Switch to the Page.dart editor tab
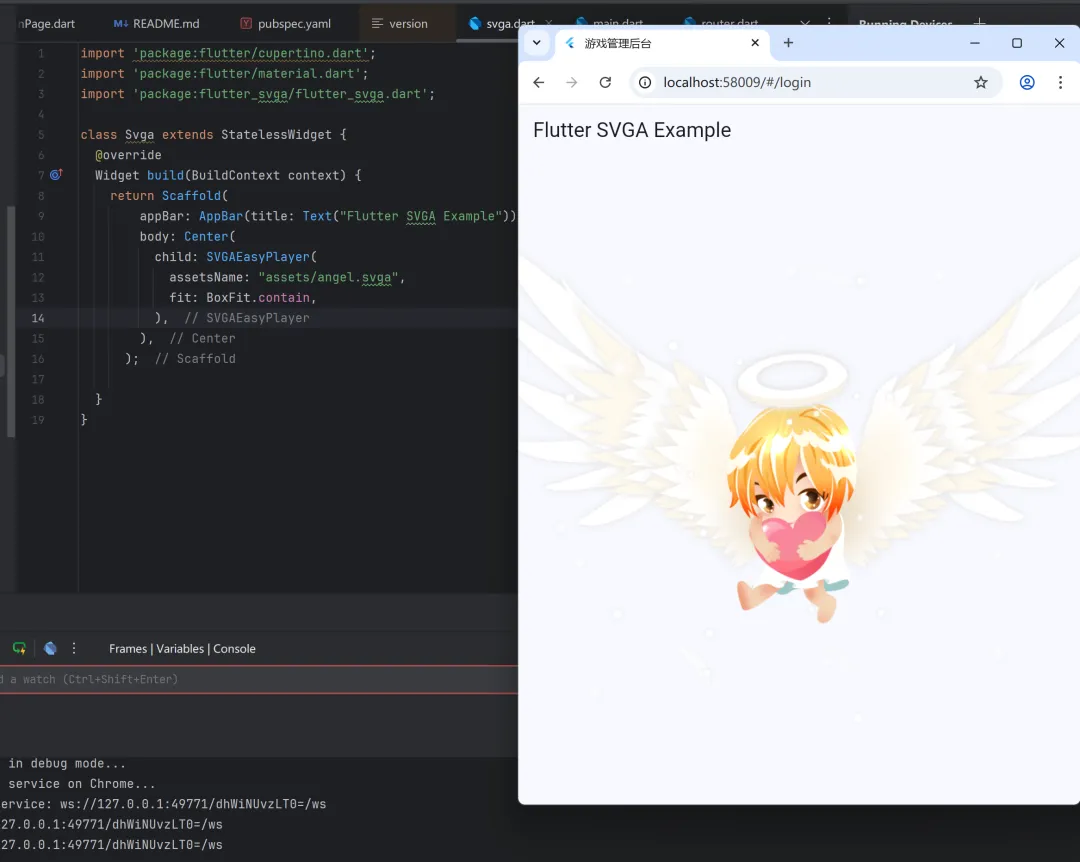The image size is (1080, 862). tap(47, 23)
